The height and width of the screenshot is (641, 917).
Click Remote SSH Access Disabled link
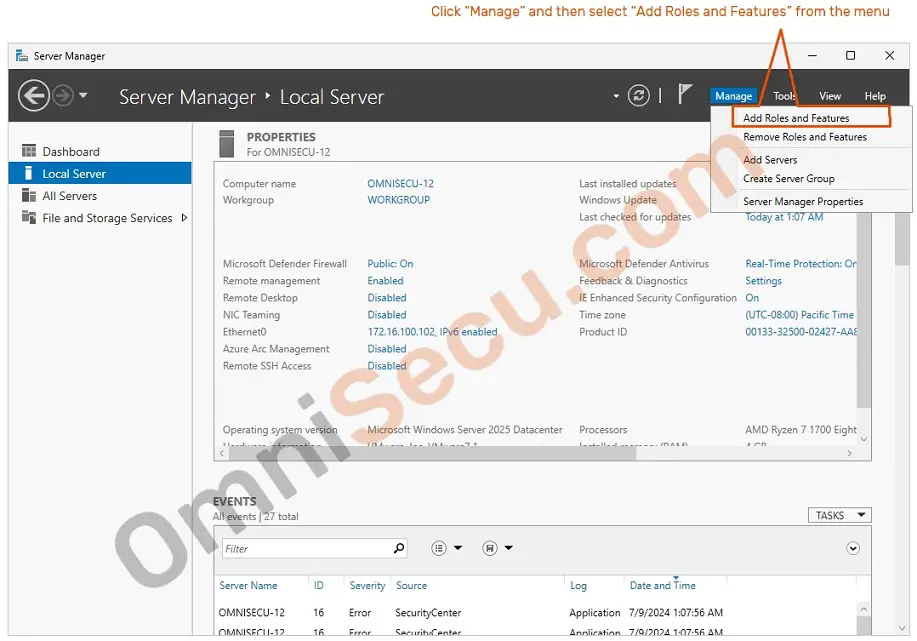(387, 366)
